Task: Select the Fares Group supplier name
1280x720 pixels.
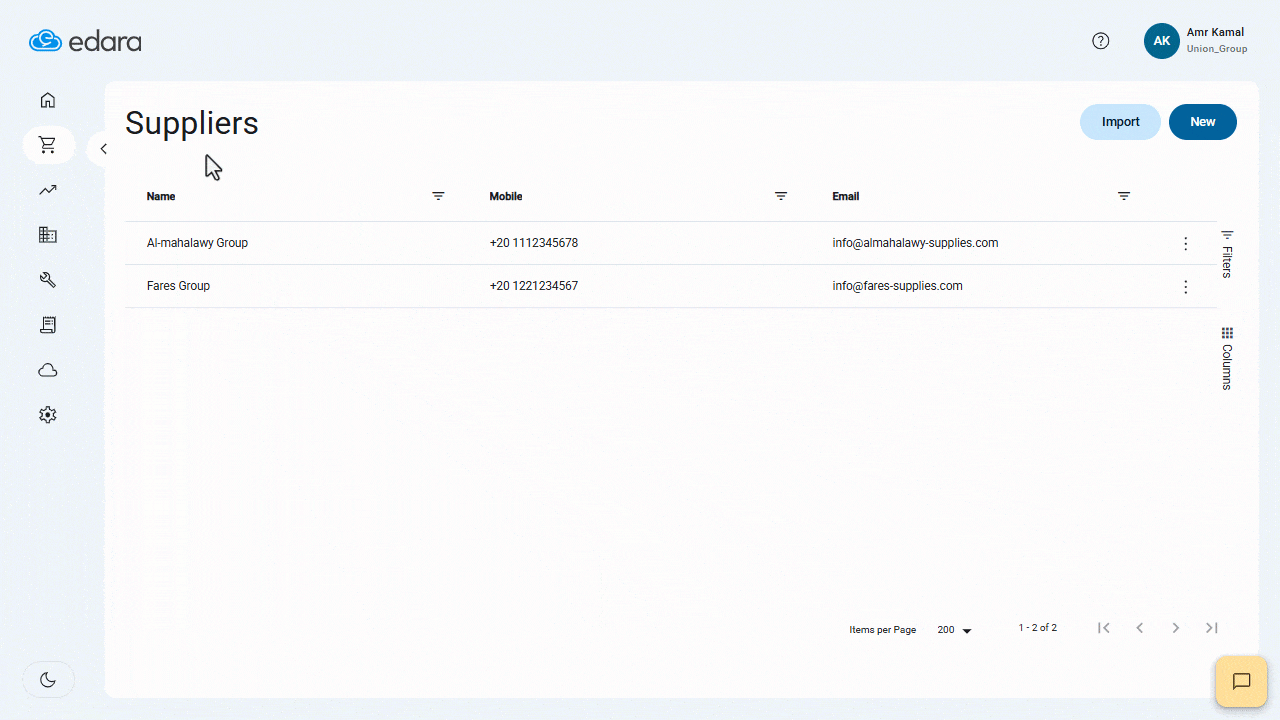Action: pyautogui.click(x=178, y=286)
